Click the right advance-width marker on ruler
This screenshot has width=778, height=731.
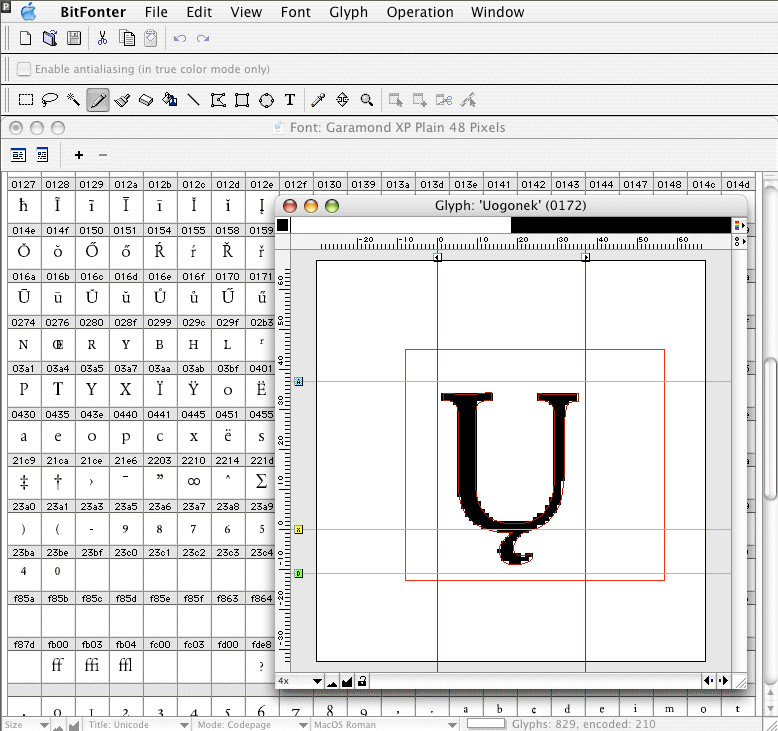click(585, 257)
